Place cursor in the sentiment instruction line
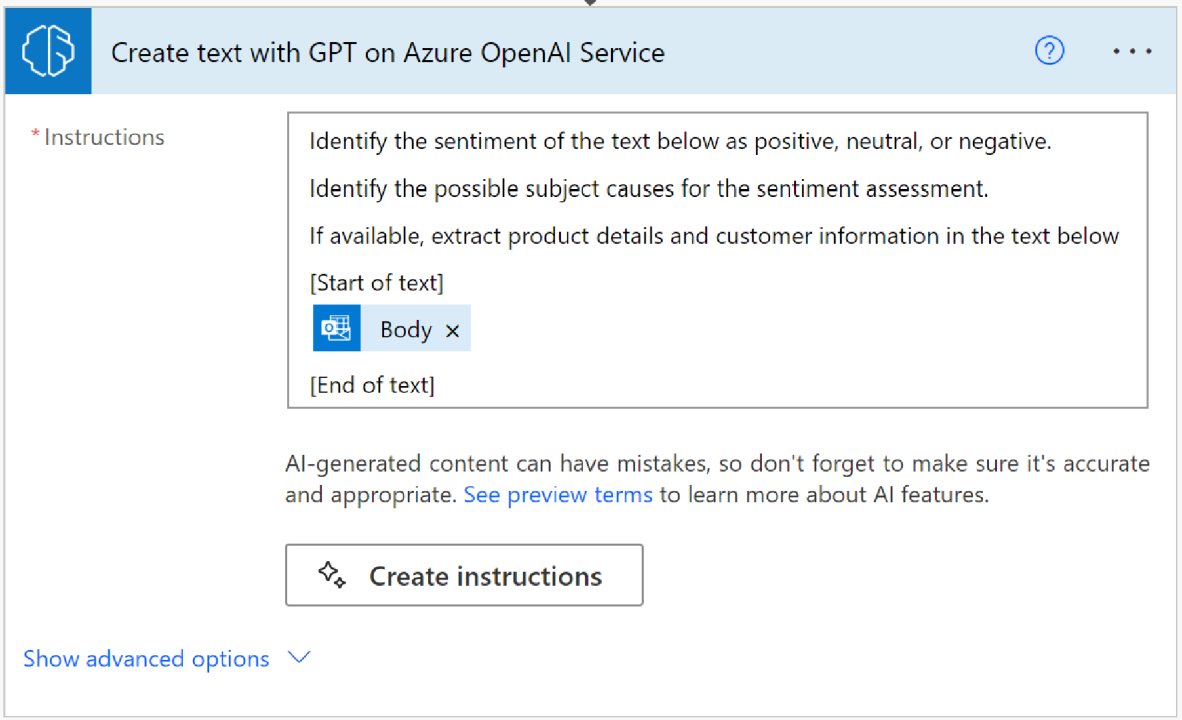 click(x=680, y=142)
